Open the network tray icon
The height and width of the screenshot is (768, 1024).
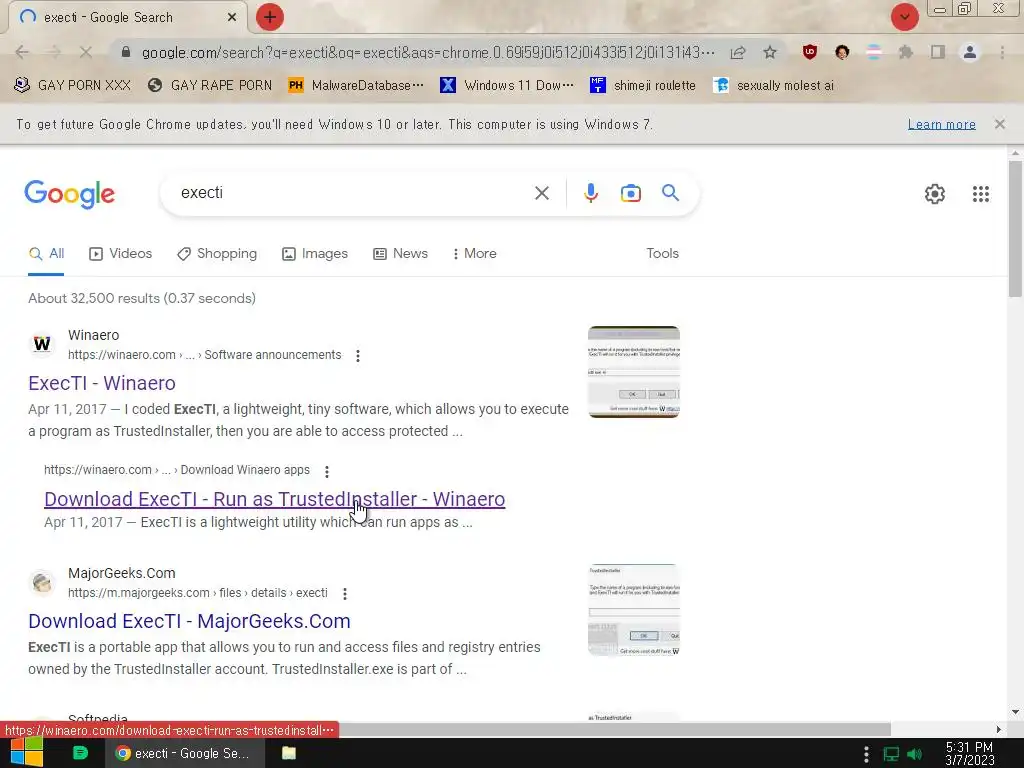point(891,754)
